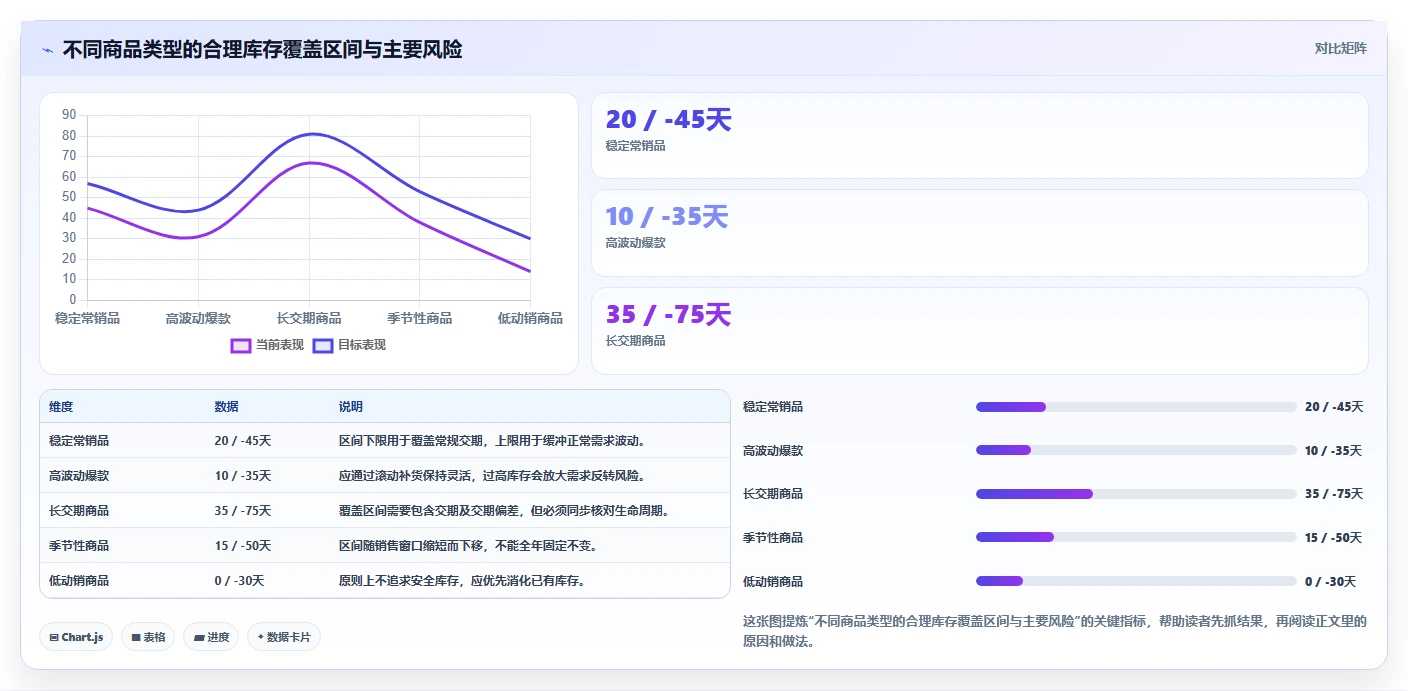Select 低动销商品 row in the table

click(x=385, y=580)
